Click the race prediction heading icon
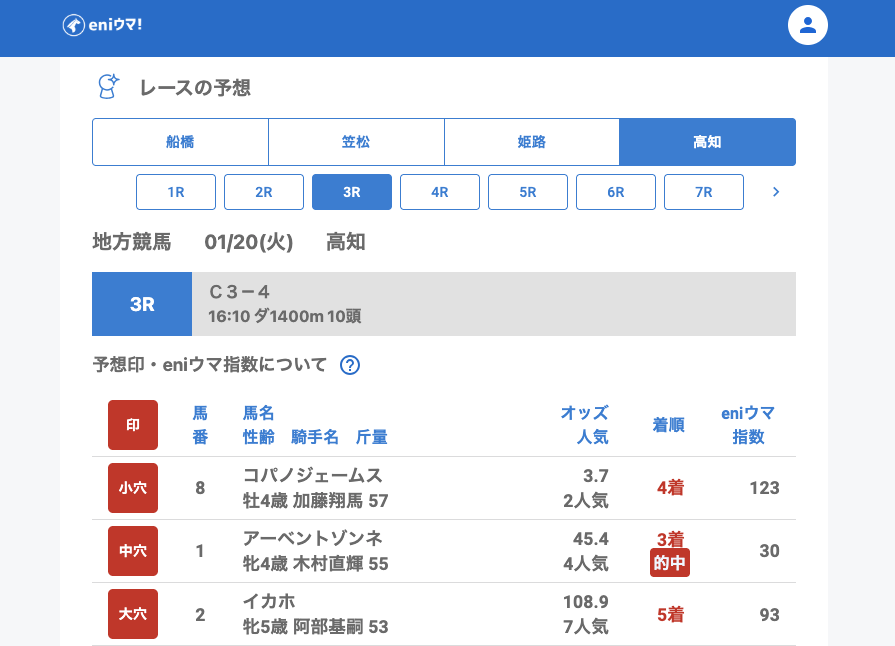This screenshot has width=895, height=646. pyautogui.click(x=107, y=87)
